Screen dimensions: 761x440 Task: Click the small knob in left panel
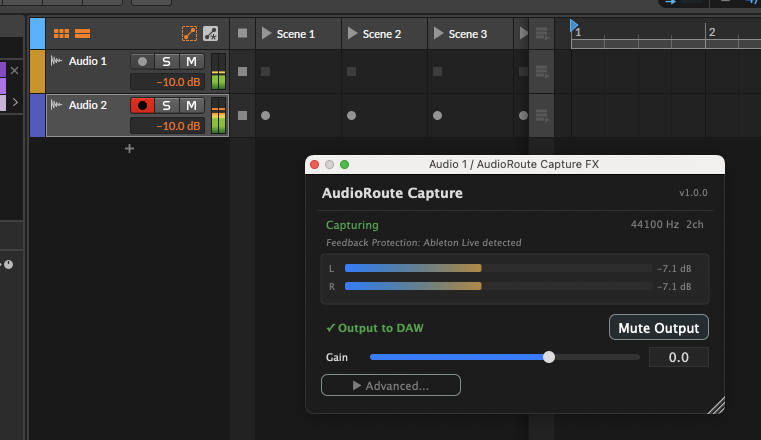8,264
